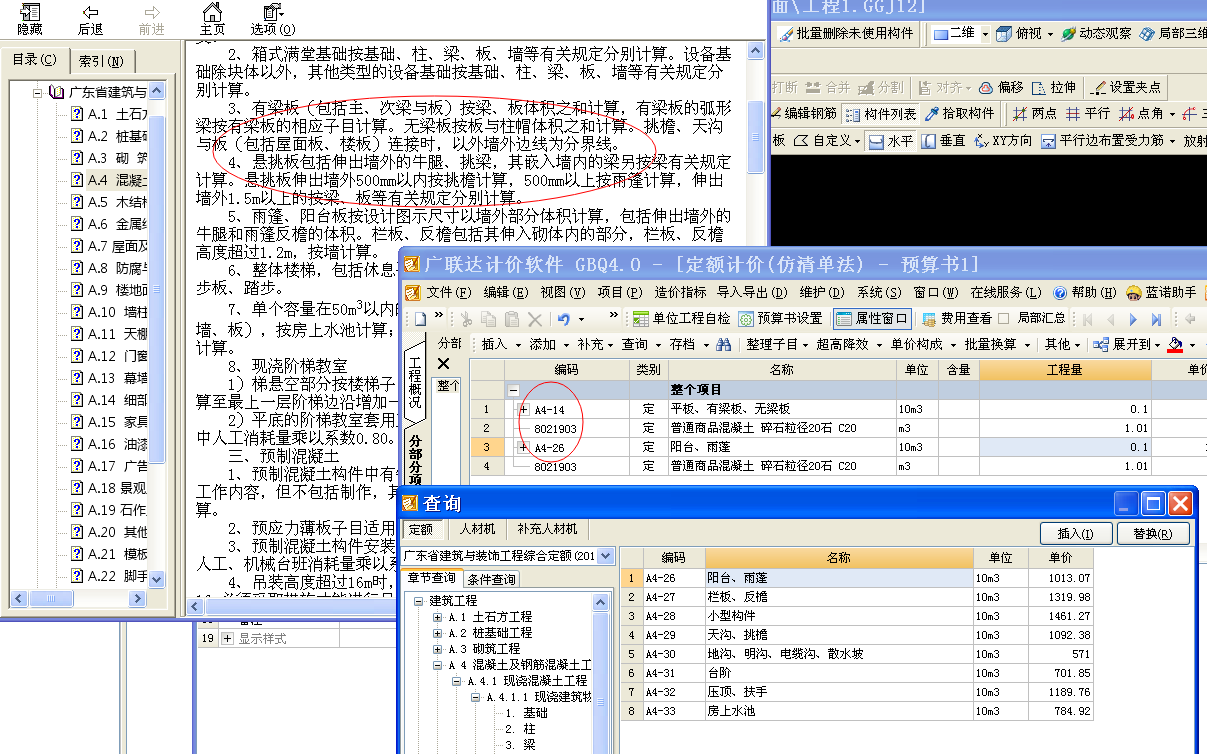This screenshot has height=754, width=1207.
Task: Select the 工程概况 vertical tab
Action: [x=416, y=382]
